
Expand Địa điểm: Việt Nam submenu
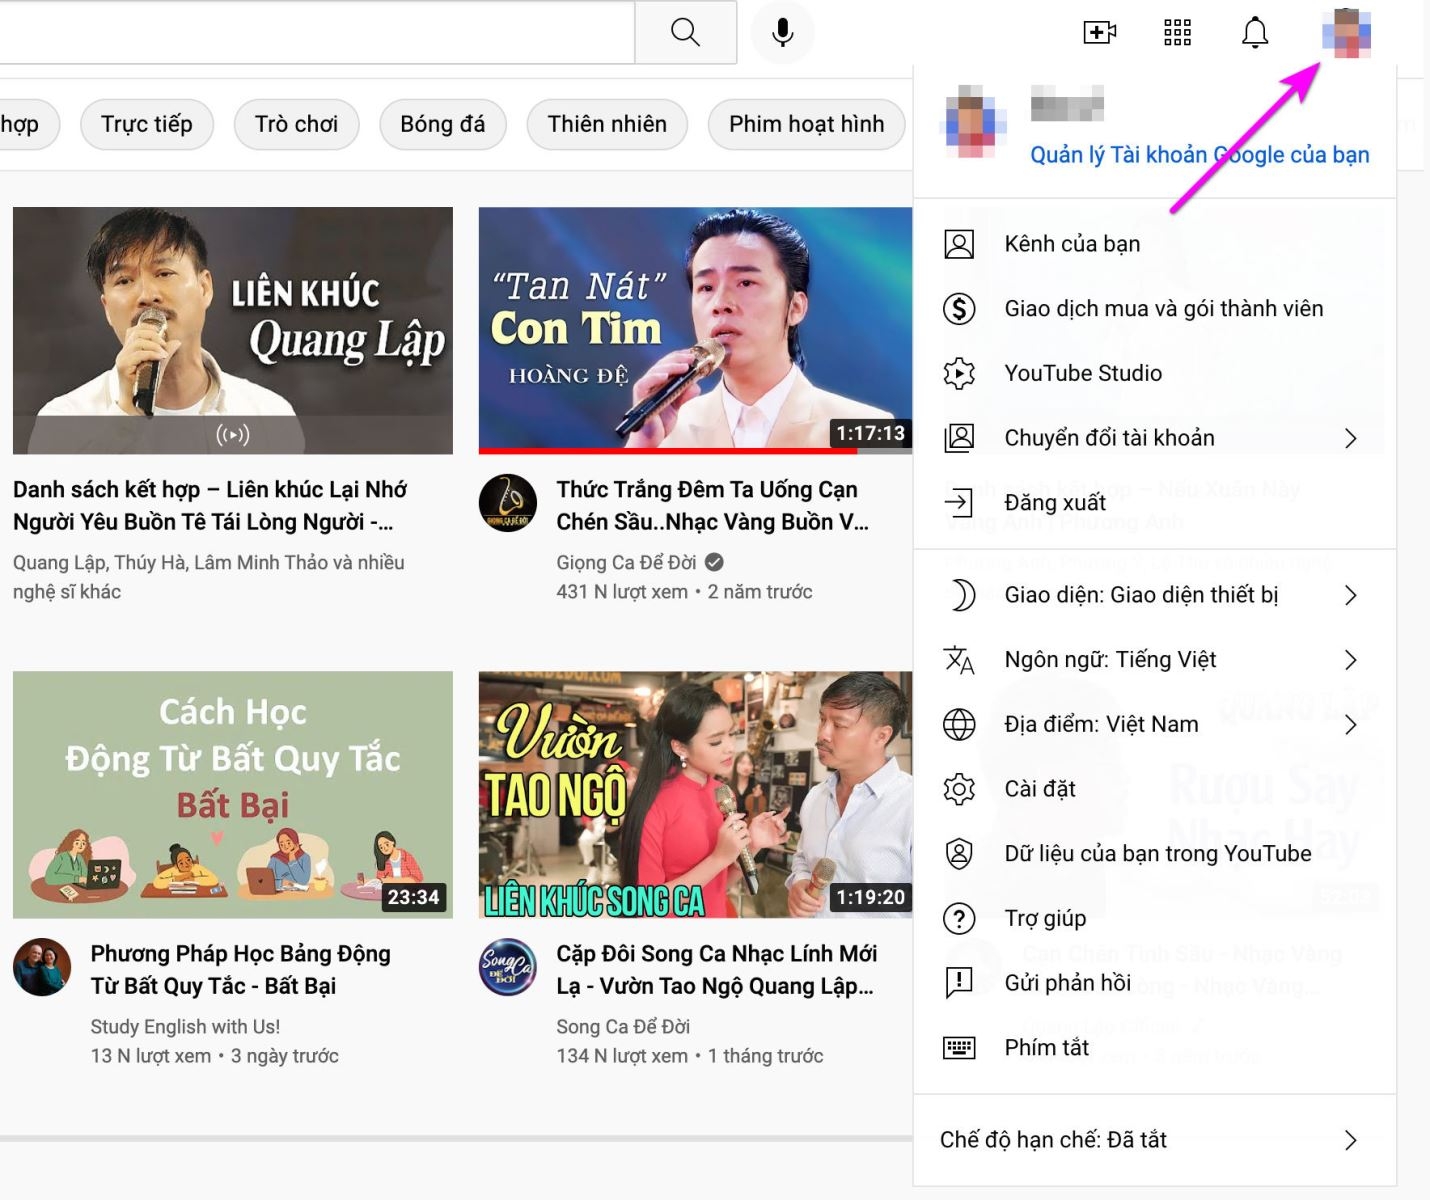point(1101,724)
